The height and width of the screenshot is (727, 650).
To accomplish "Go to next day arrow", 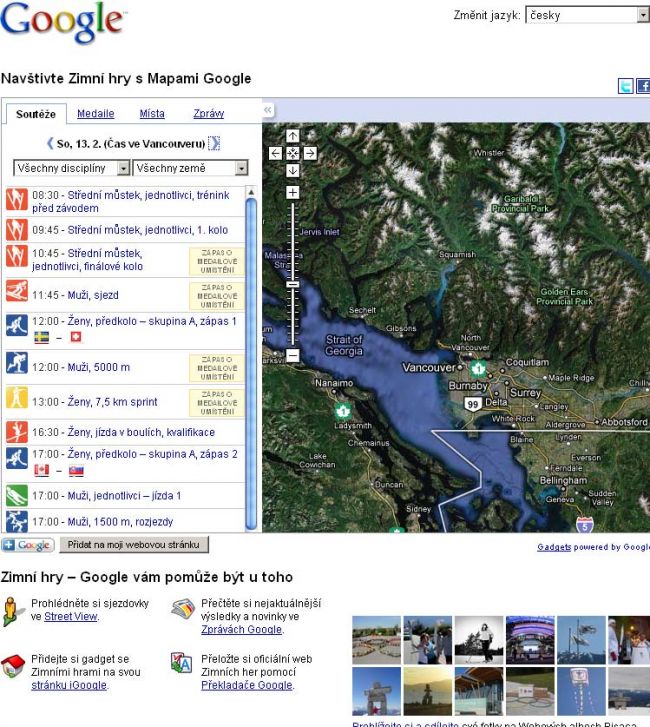I will (214, 143).
